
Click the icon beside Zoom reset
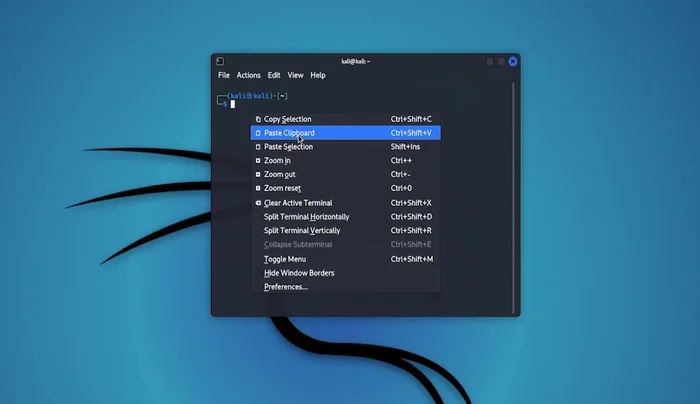[258, 188]
